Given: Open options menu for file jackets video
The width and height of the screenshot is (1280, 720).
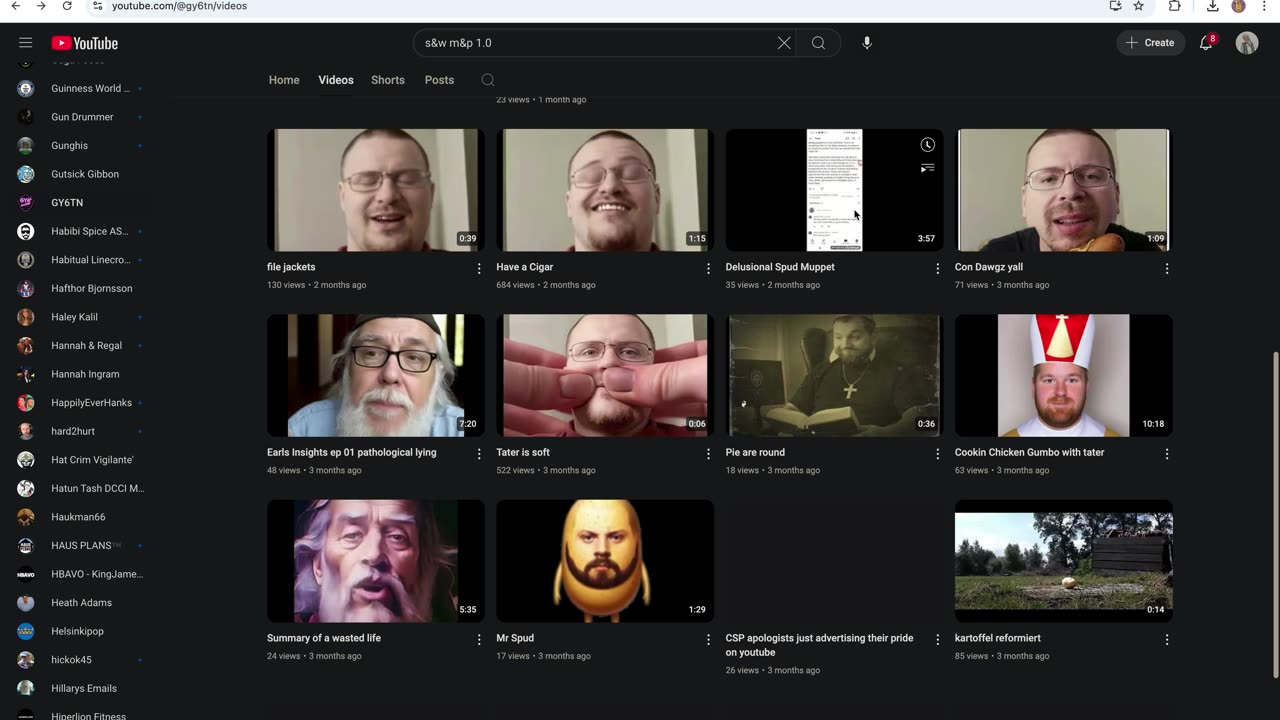Looking at the screenshot, I should click(479, 268).
